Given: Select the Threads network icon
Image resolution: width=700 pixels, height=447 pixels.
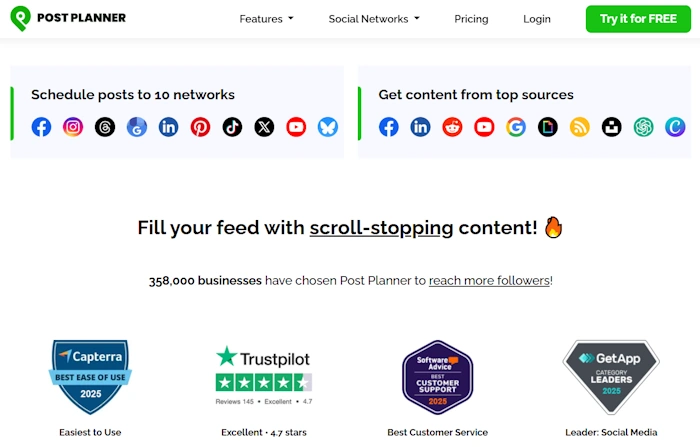Looking at the screenshot, I should [105, 127].
